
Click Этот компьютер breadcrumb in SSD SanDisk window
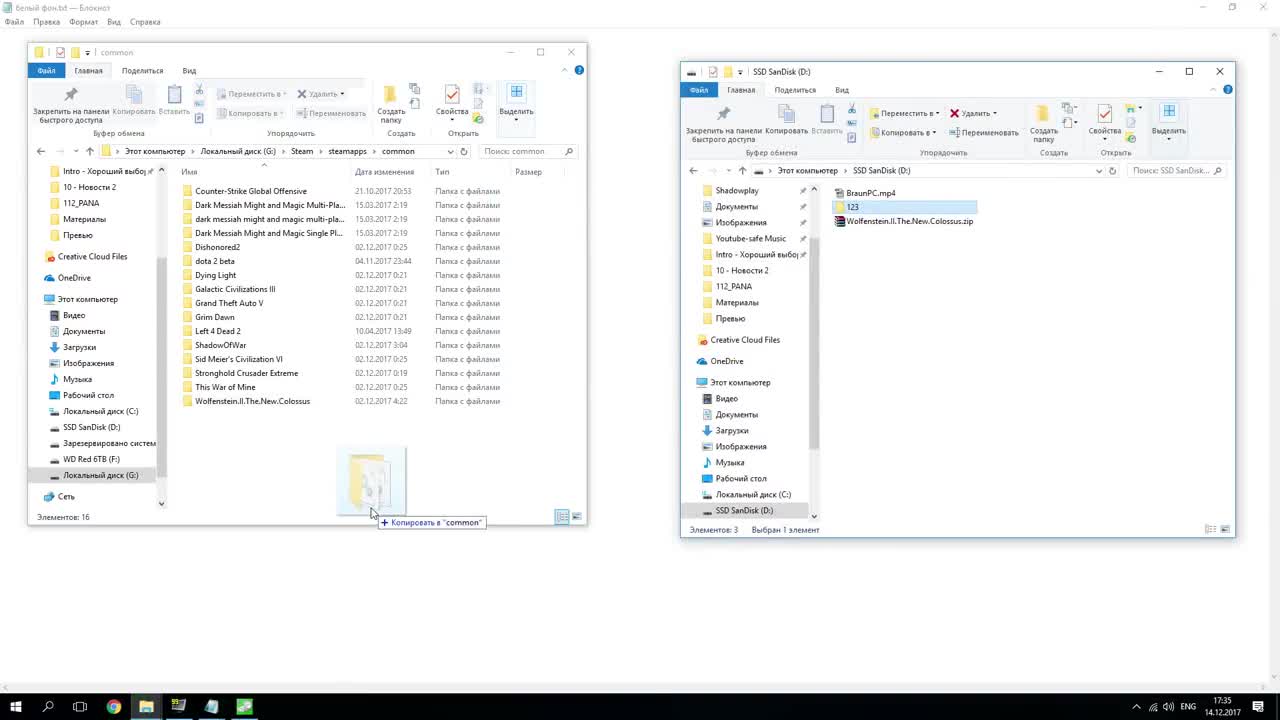[808, 170]
